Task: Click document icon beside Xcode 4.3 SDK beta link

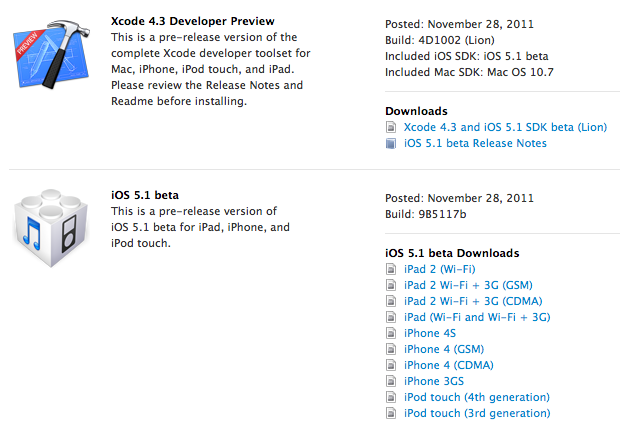Action: point(391,127)
